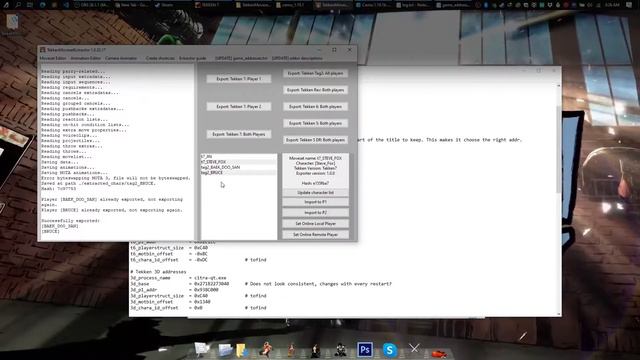Click 'Successfully exported:' line in the log
The height and width of the screenshot is (360, 640).
coord(70,221)
